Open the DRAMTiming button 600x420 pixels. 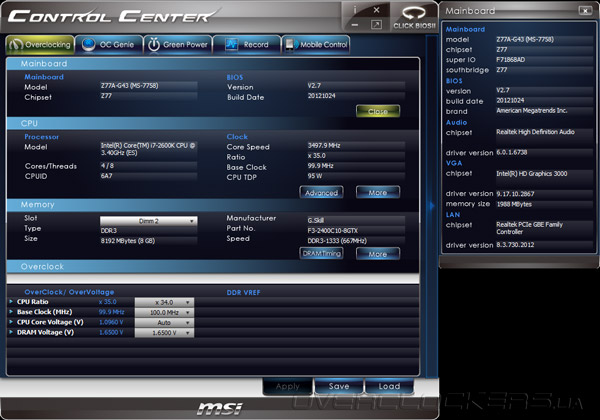click(x=321, y=254)
